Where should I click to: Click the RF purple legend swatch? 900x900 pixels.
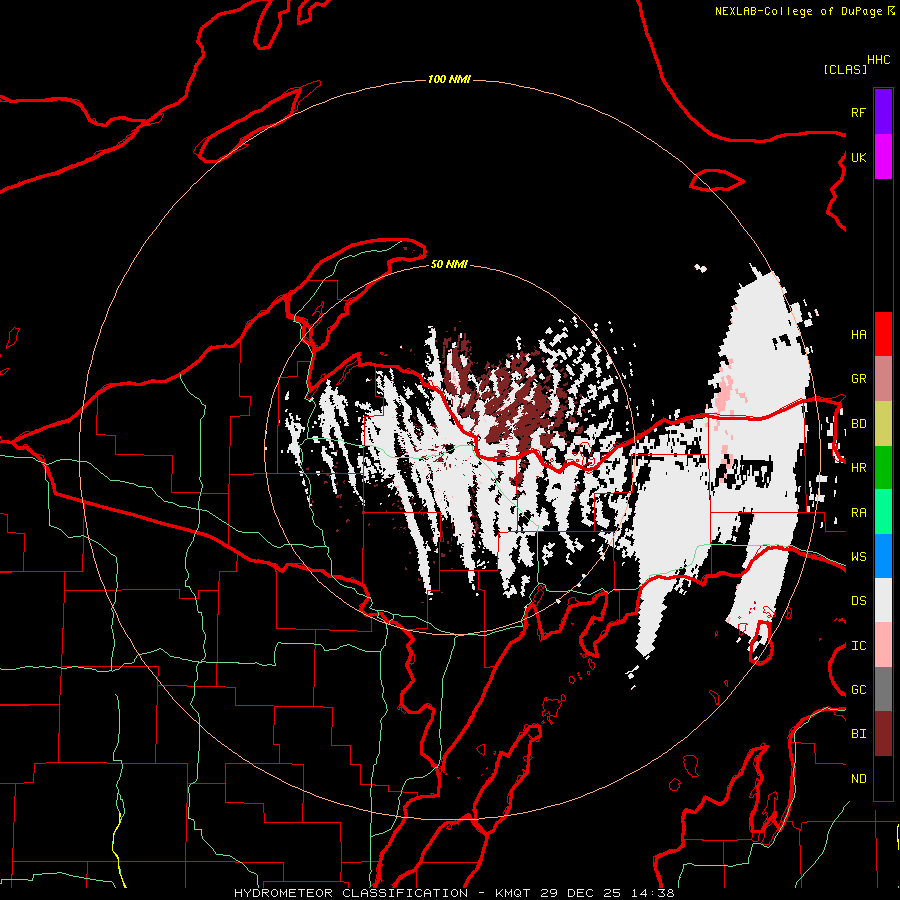pos(883,112)
